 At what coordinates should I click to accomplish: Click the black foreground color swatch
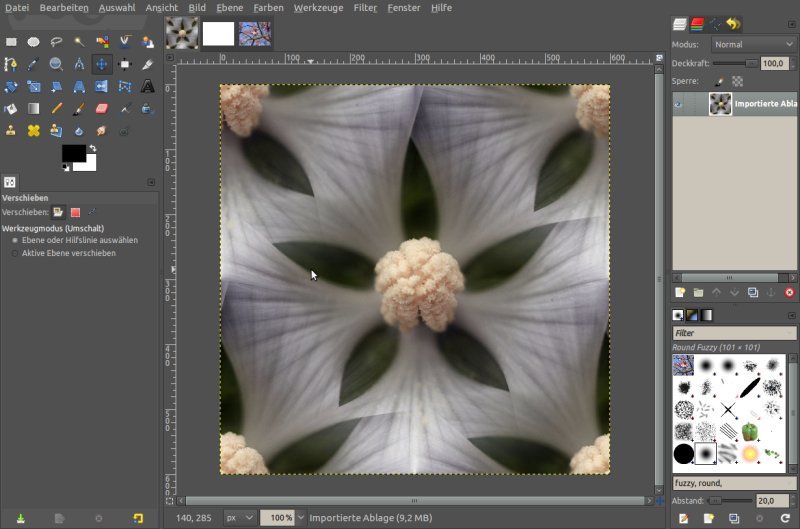(73, 153)
